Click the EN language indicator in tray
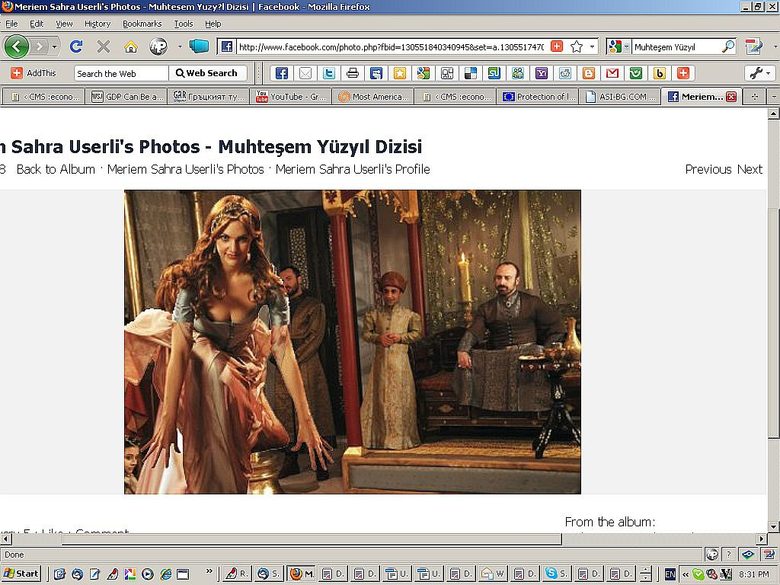Screen dimensions: 780x585 (x=670, y=574)
